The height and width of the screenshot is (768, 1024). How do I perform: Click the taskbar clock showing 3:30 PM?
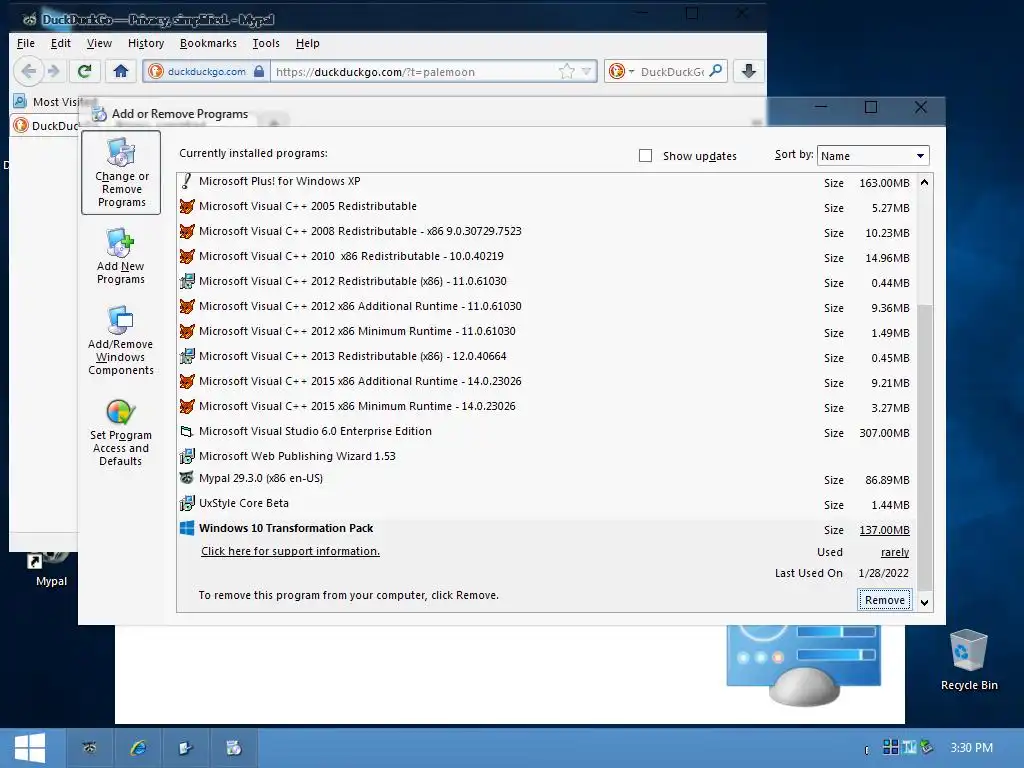pos(971,748)
